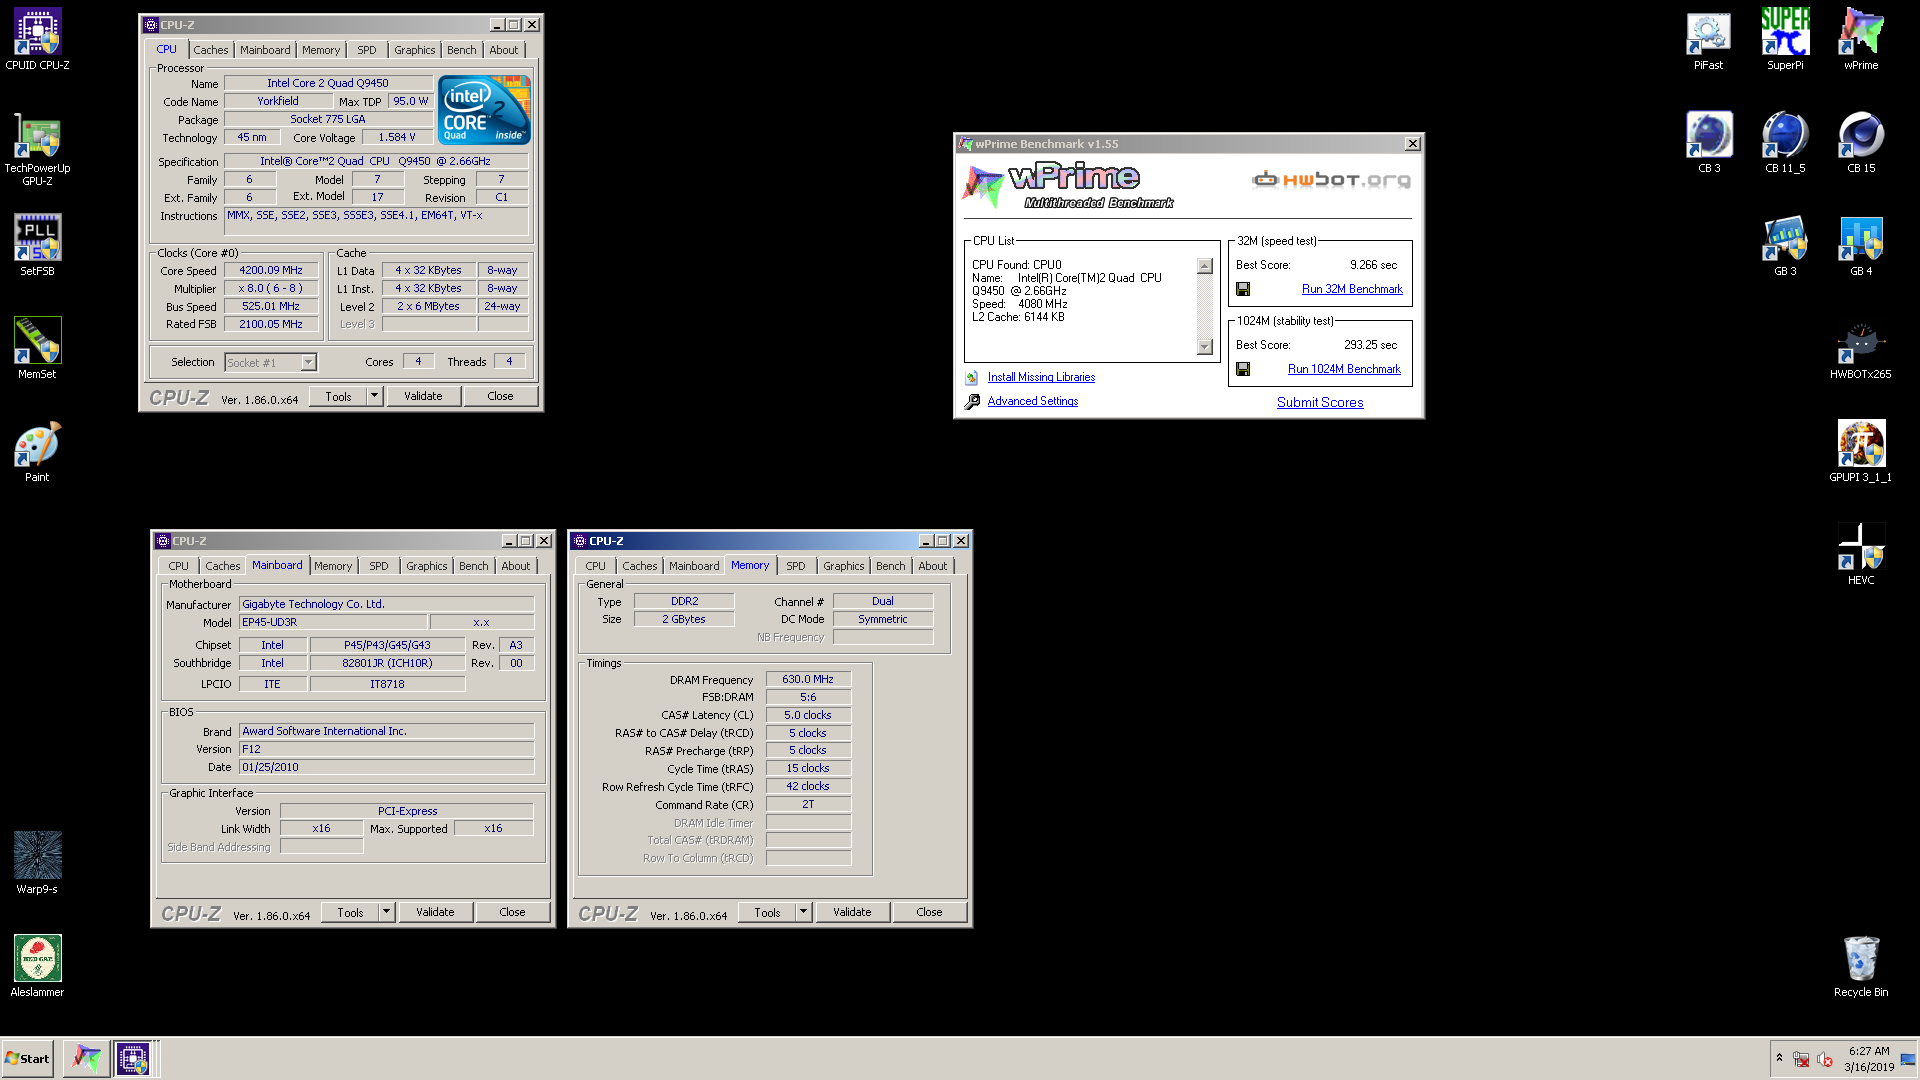Click Validate in top CPU-Z window
This screenshot has height=1080, width=1920.
click(423, 396)
